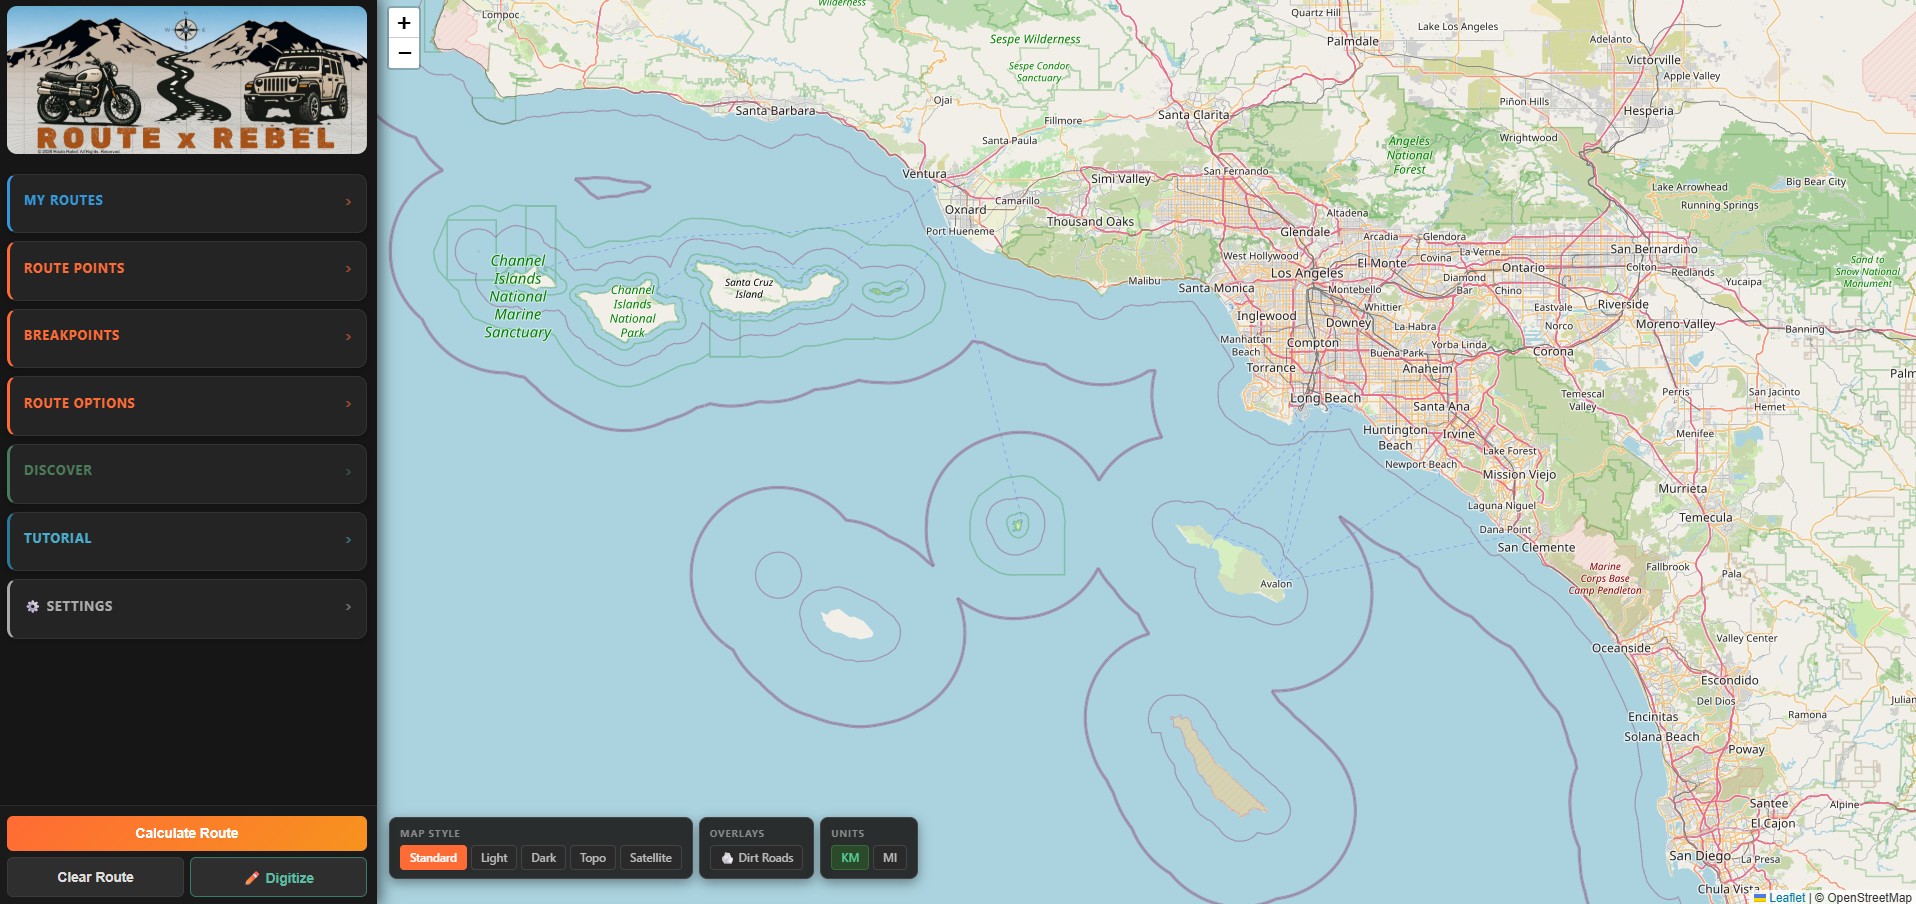Viewport: 1916px width, 904px height.
Task: Click the Riverside map label
Action: 1624,304
